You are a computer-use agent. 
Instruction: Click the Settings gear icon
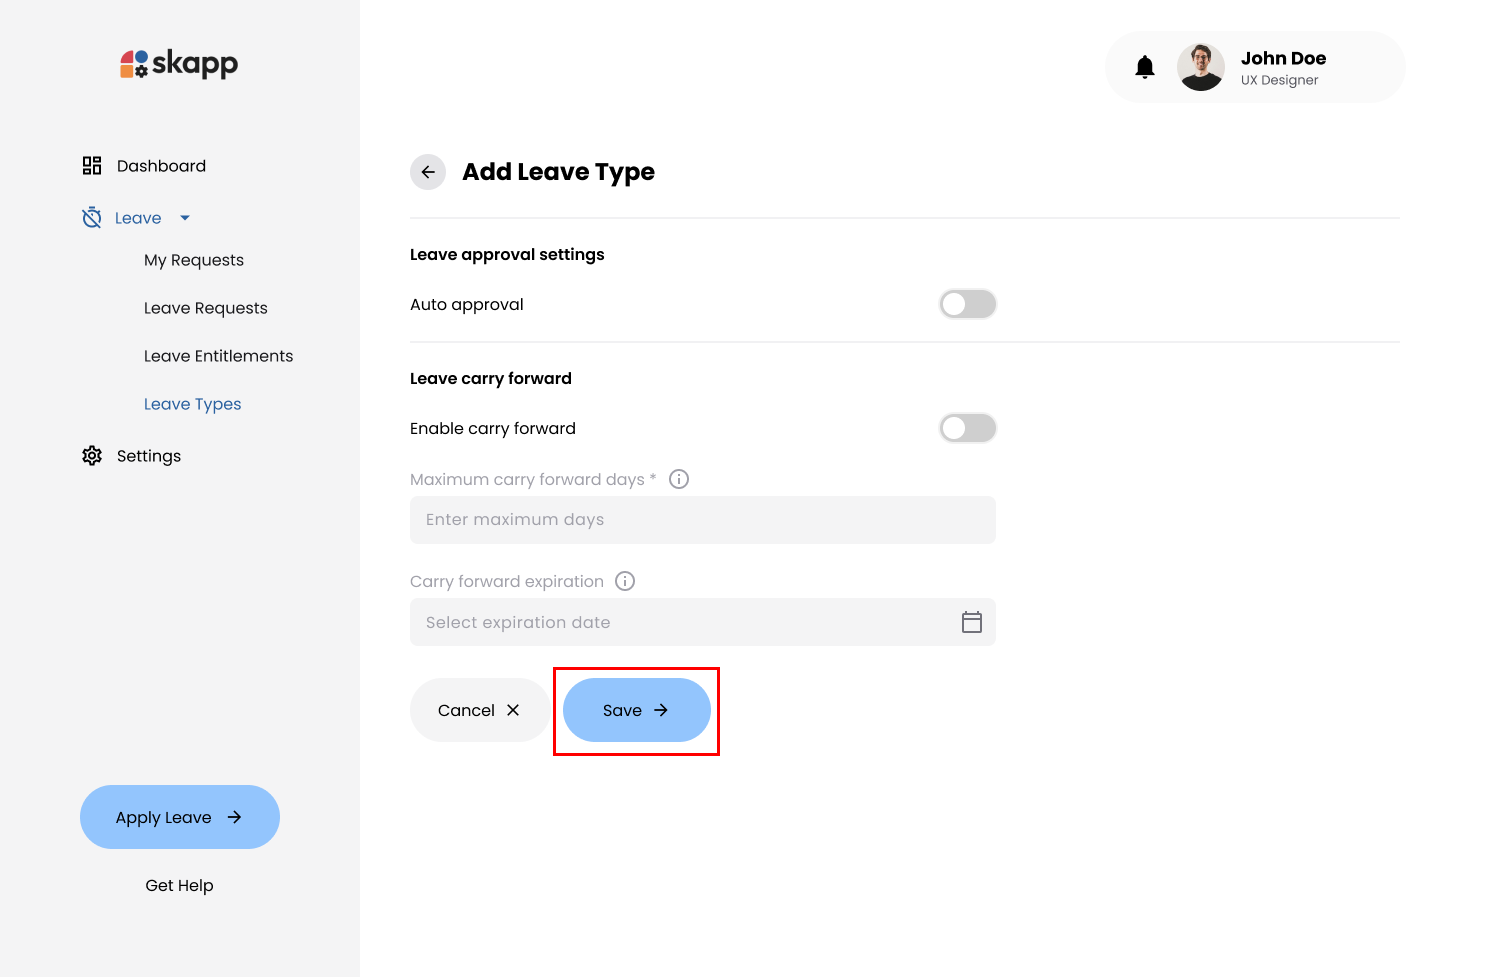pos(92,456)
